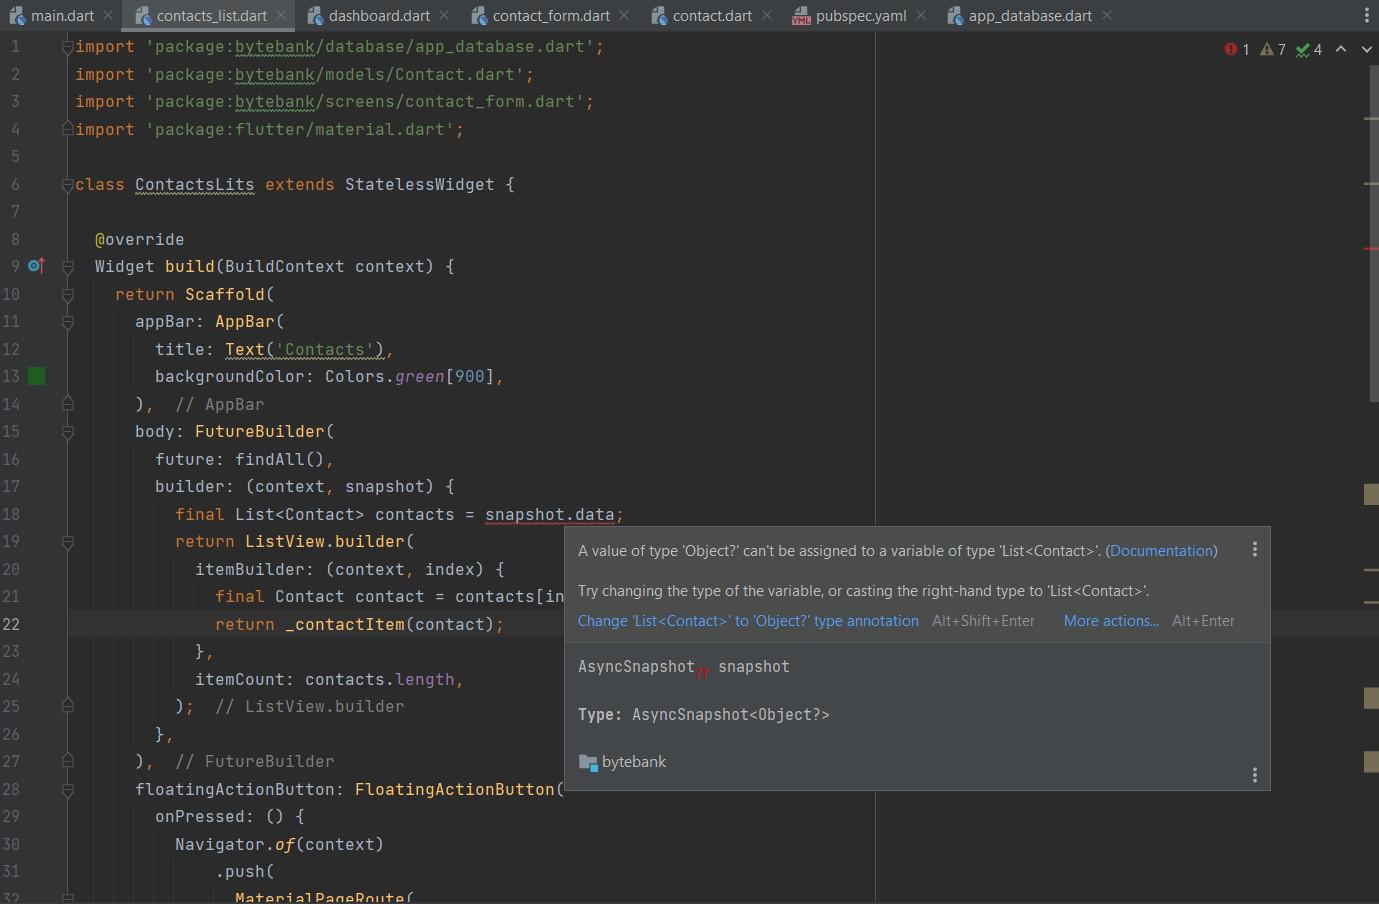Screen dimensions: 1379x904
Task: Collapse the ListView.builder fold on line 19
Action: click(x=67, y=542)
